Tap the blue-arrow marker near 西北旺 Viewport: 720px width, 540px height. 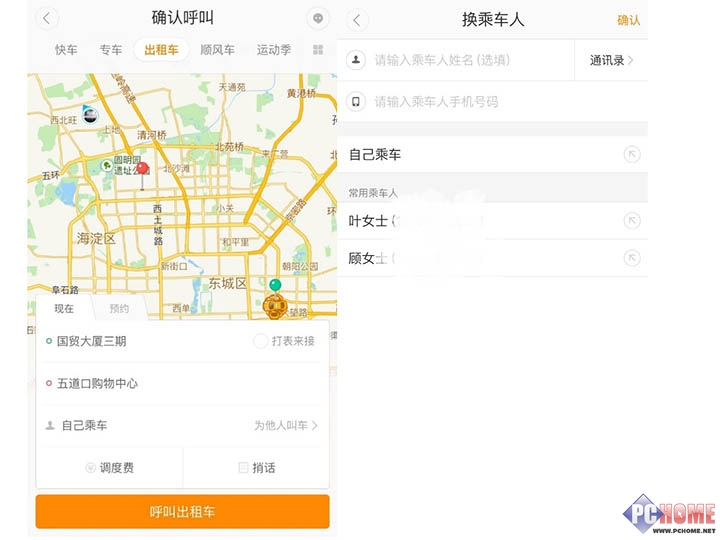(90, 114)
